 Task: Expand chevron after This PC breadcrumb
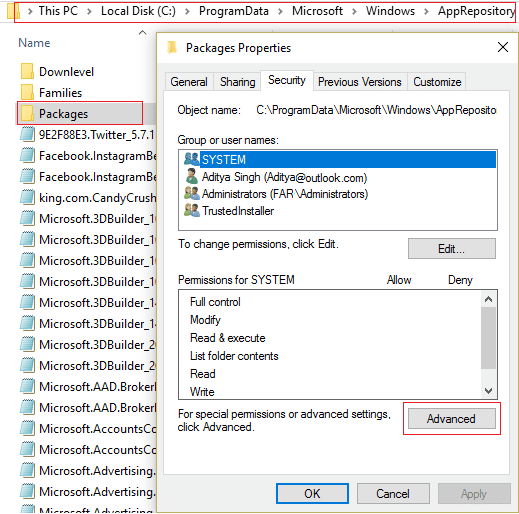coord(89,12)
